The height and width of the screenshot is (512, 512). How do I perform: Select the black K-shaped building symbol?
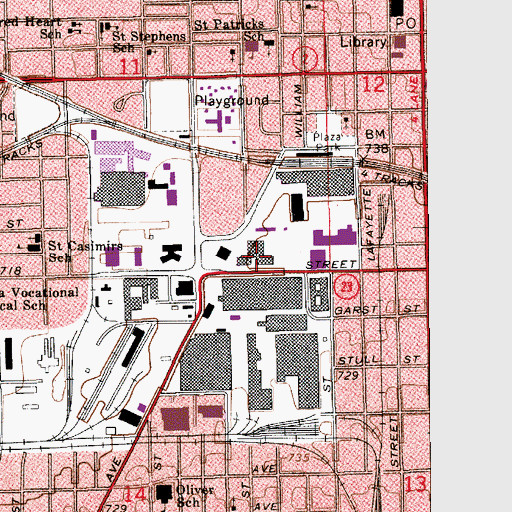pos(172,253)
